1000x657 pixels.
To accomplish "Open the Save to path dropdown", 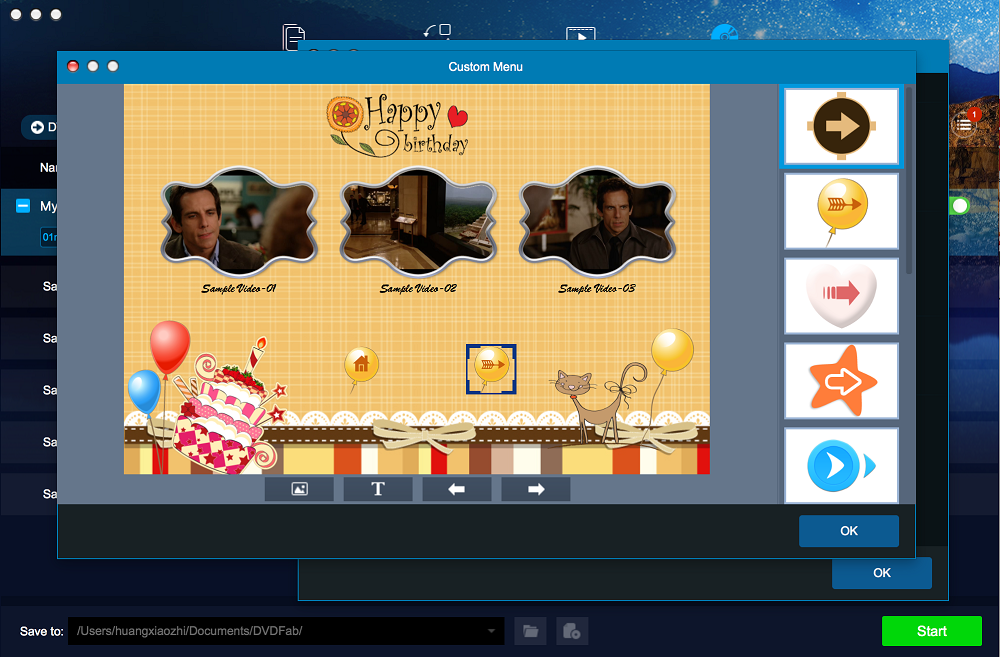I will [491, 631].
